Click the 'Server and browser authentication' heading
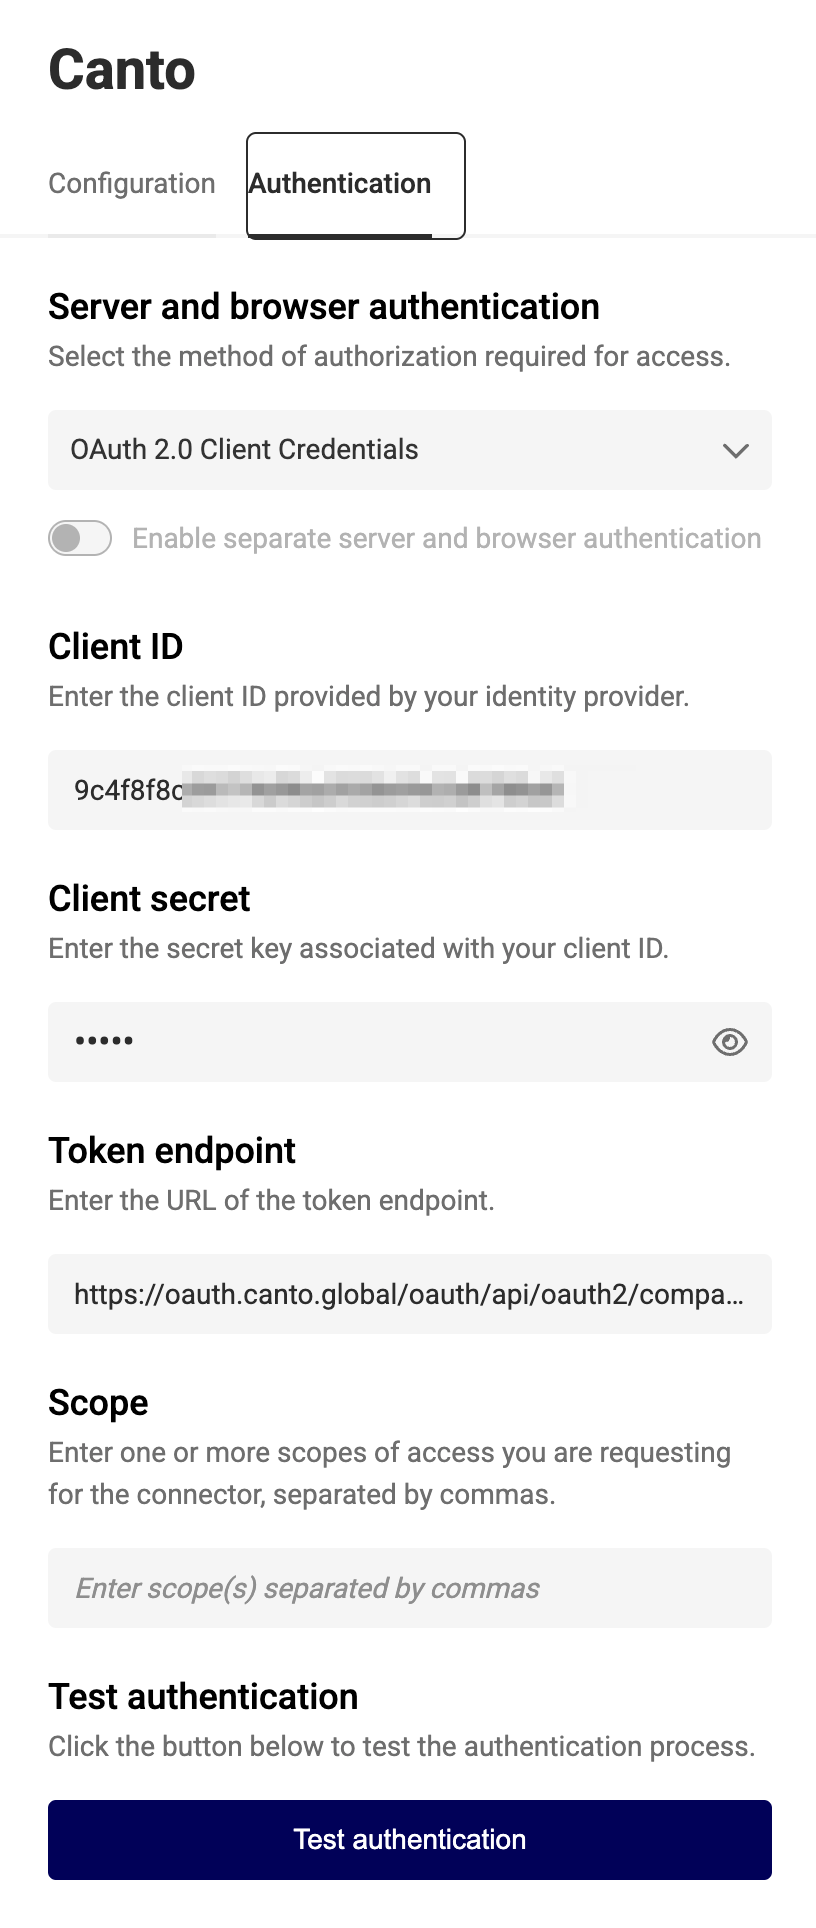This screenshot has width=816, height=1928. point(324,306)
